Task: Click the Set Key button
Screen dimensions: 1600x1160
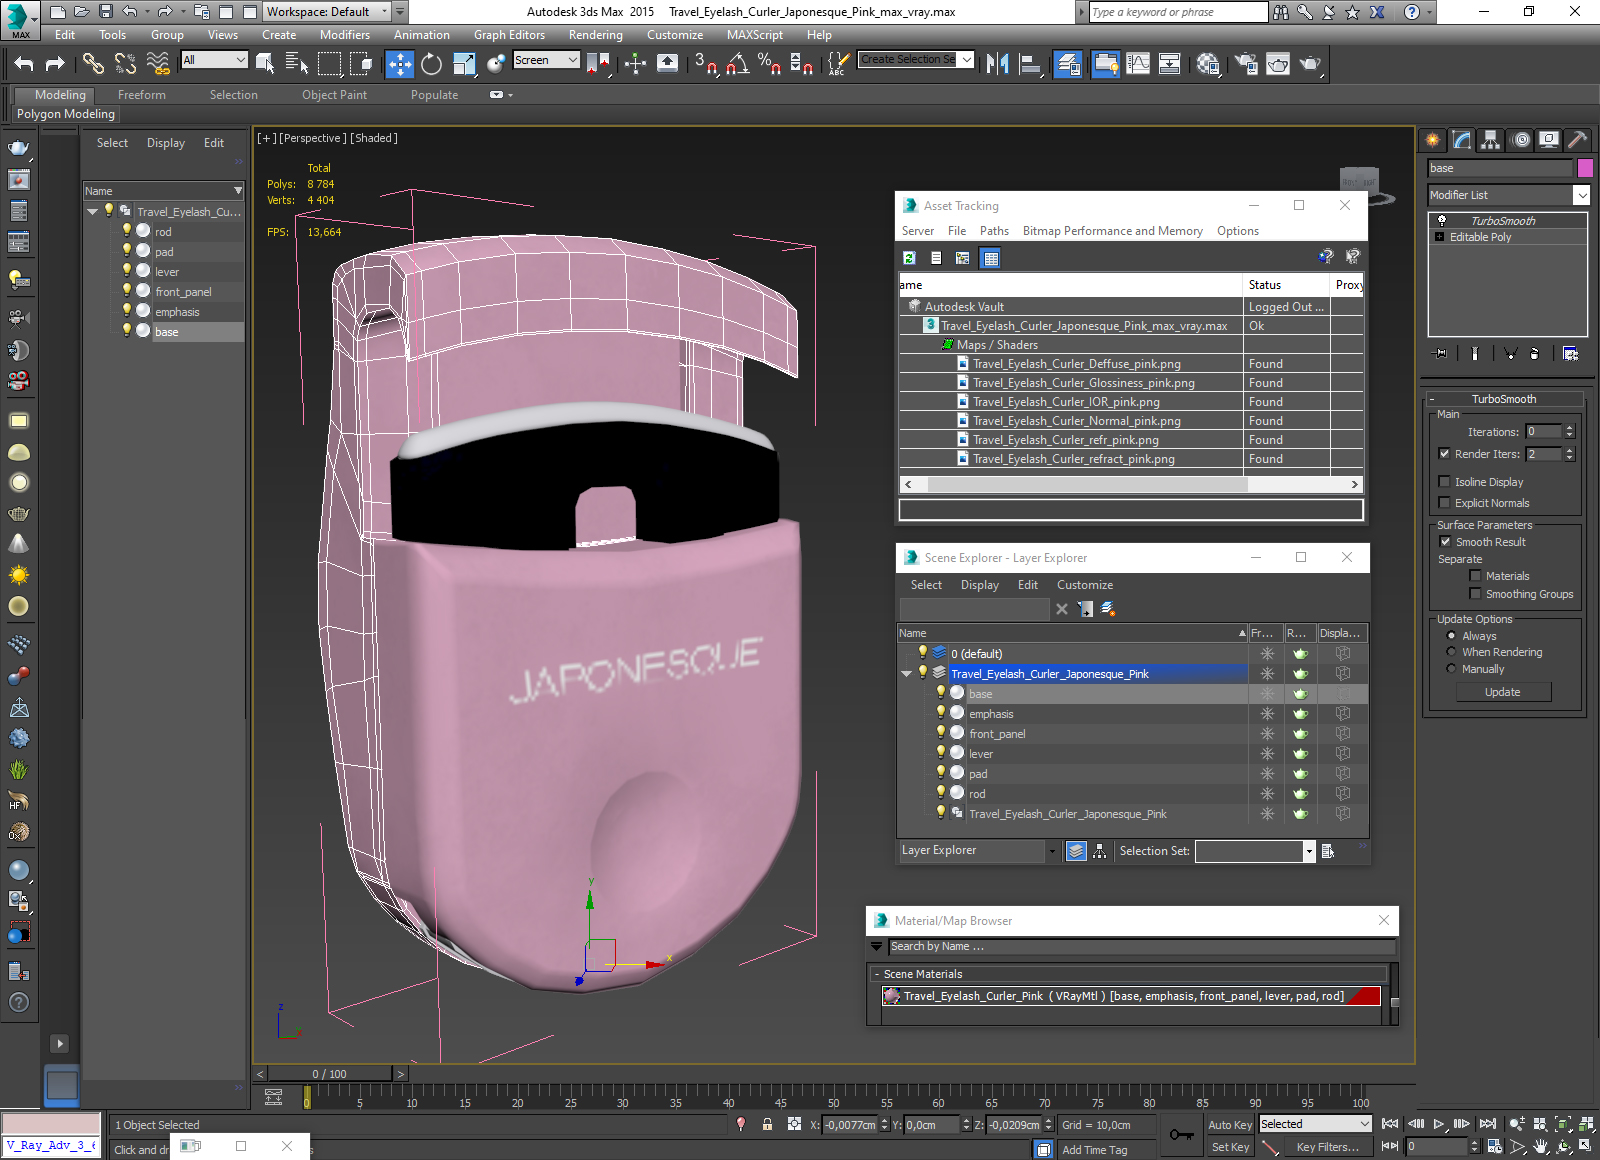Action: pos(1230,1147)
